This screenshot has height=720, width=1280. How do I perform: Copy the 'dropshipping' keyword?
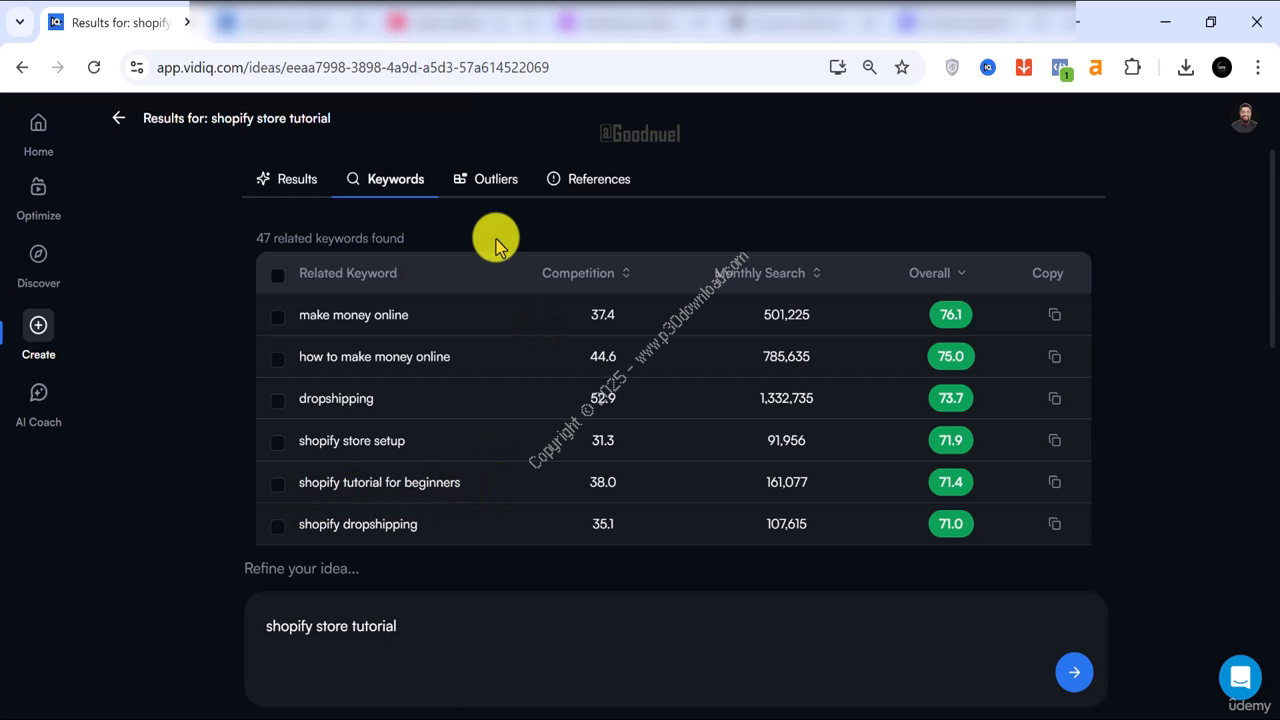coord(1054,399)
